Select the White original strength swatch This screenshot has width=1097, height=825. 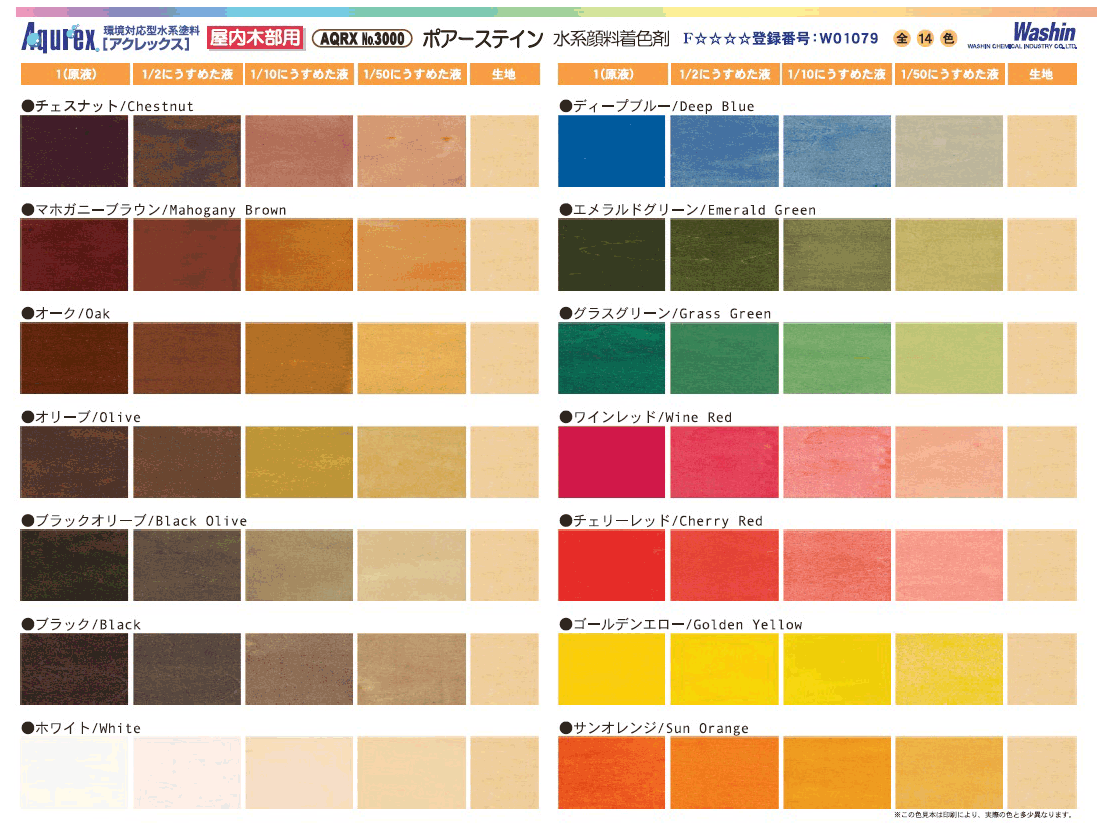point(74,772)
